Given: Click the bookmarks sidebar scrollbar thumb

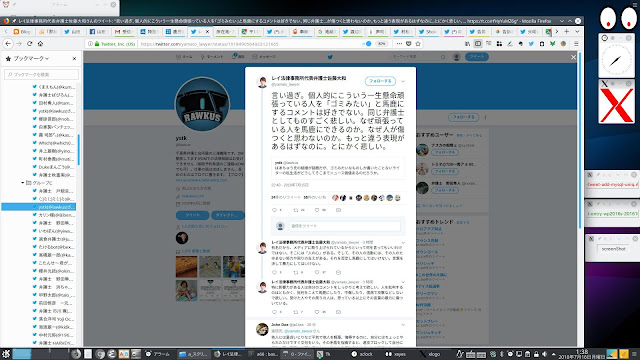Looking at the screenshot, I should [78, 150].
